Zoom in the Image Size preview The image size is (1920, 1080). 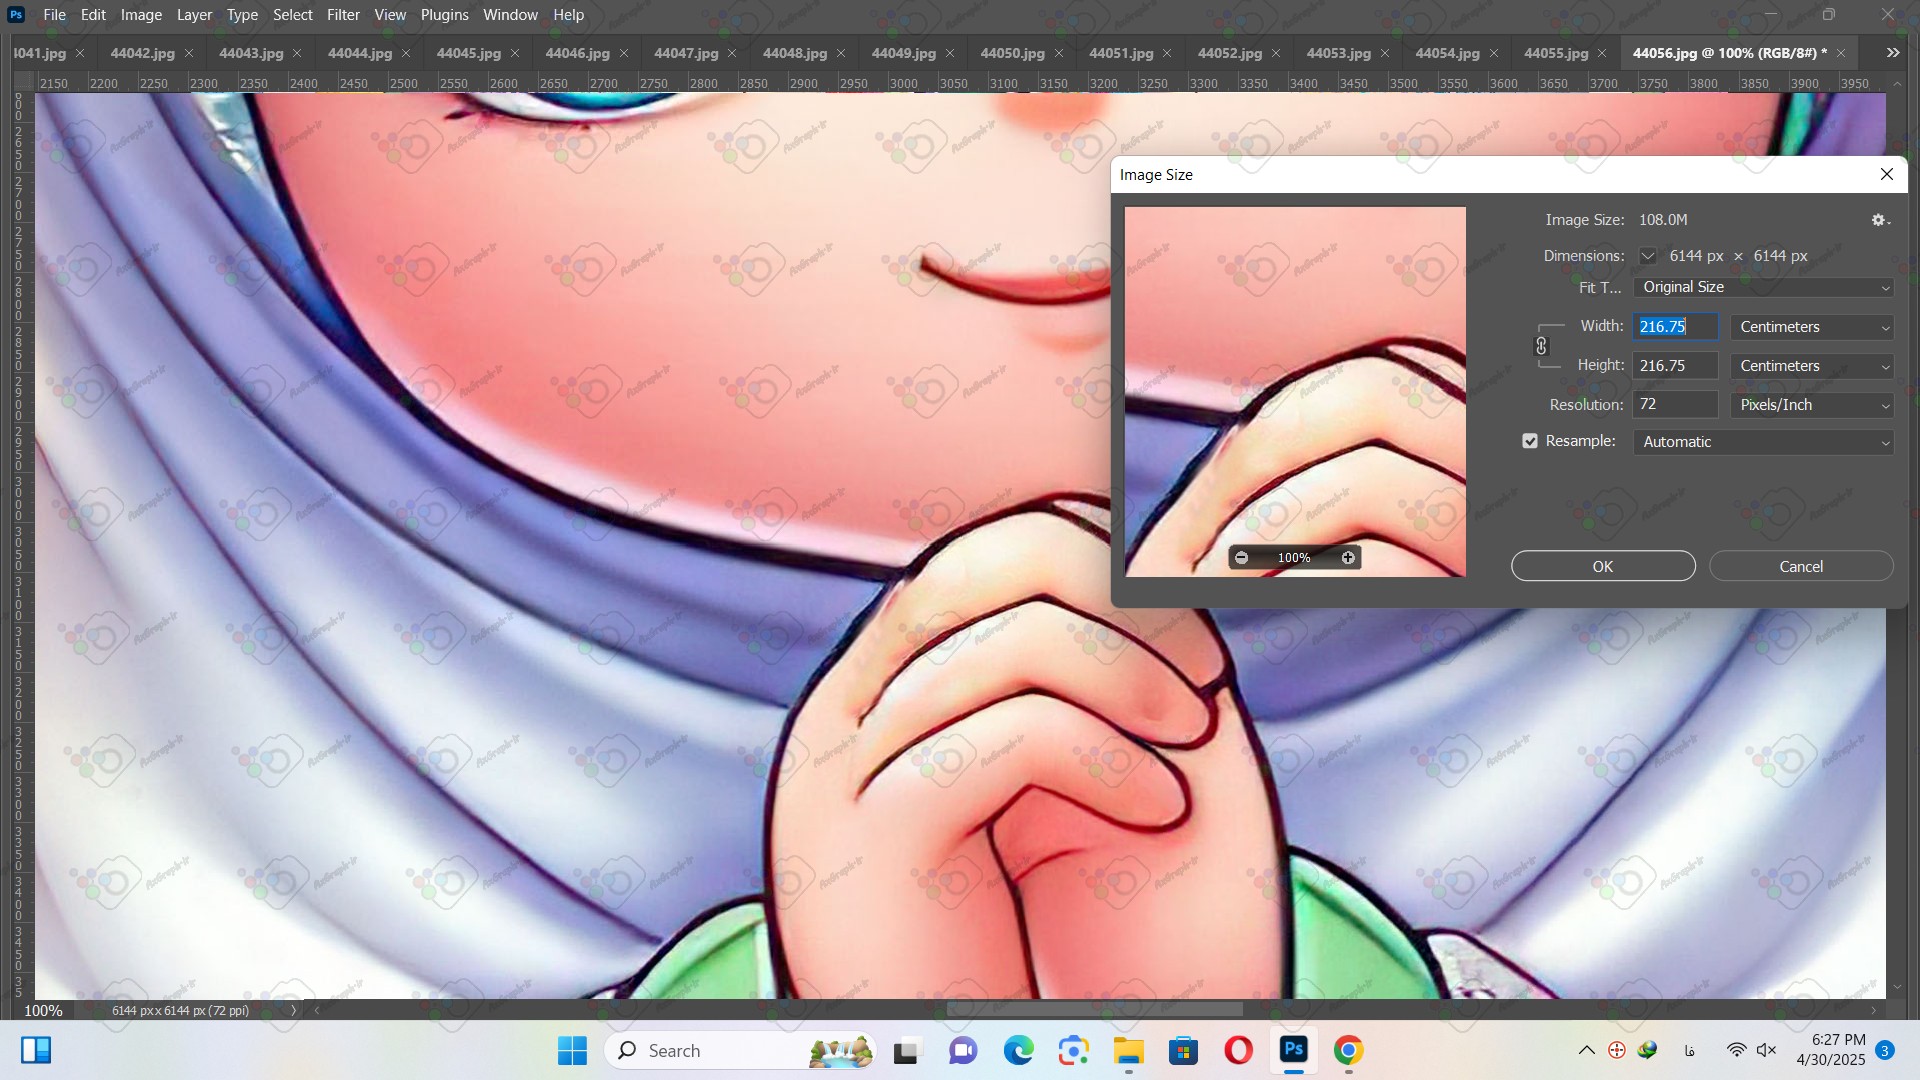click(1348, 558)
